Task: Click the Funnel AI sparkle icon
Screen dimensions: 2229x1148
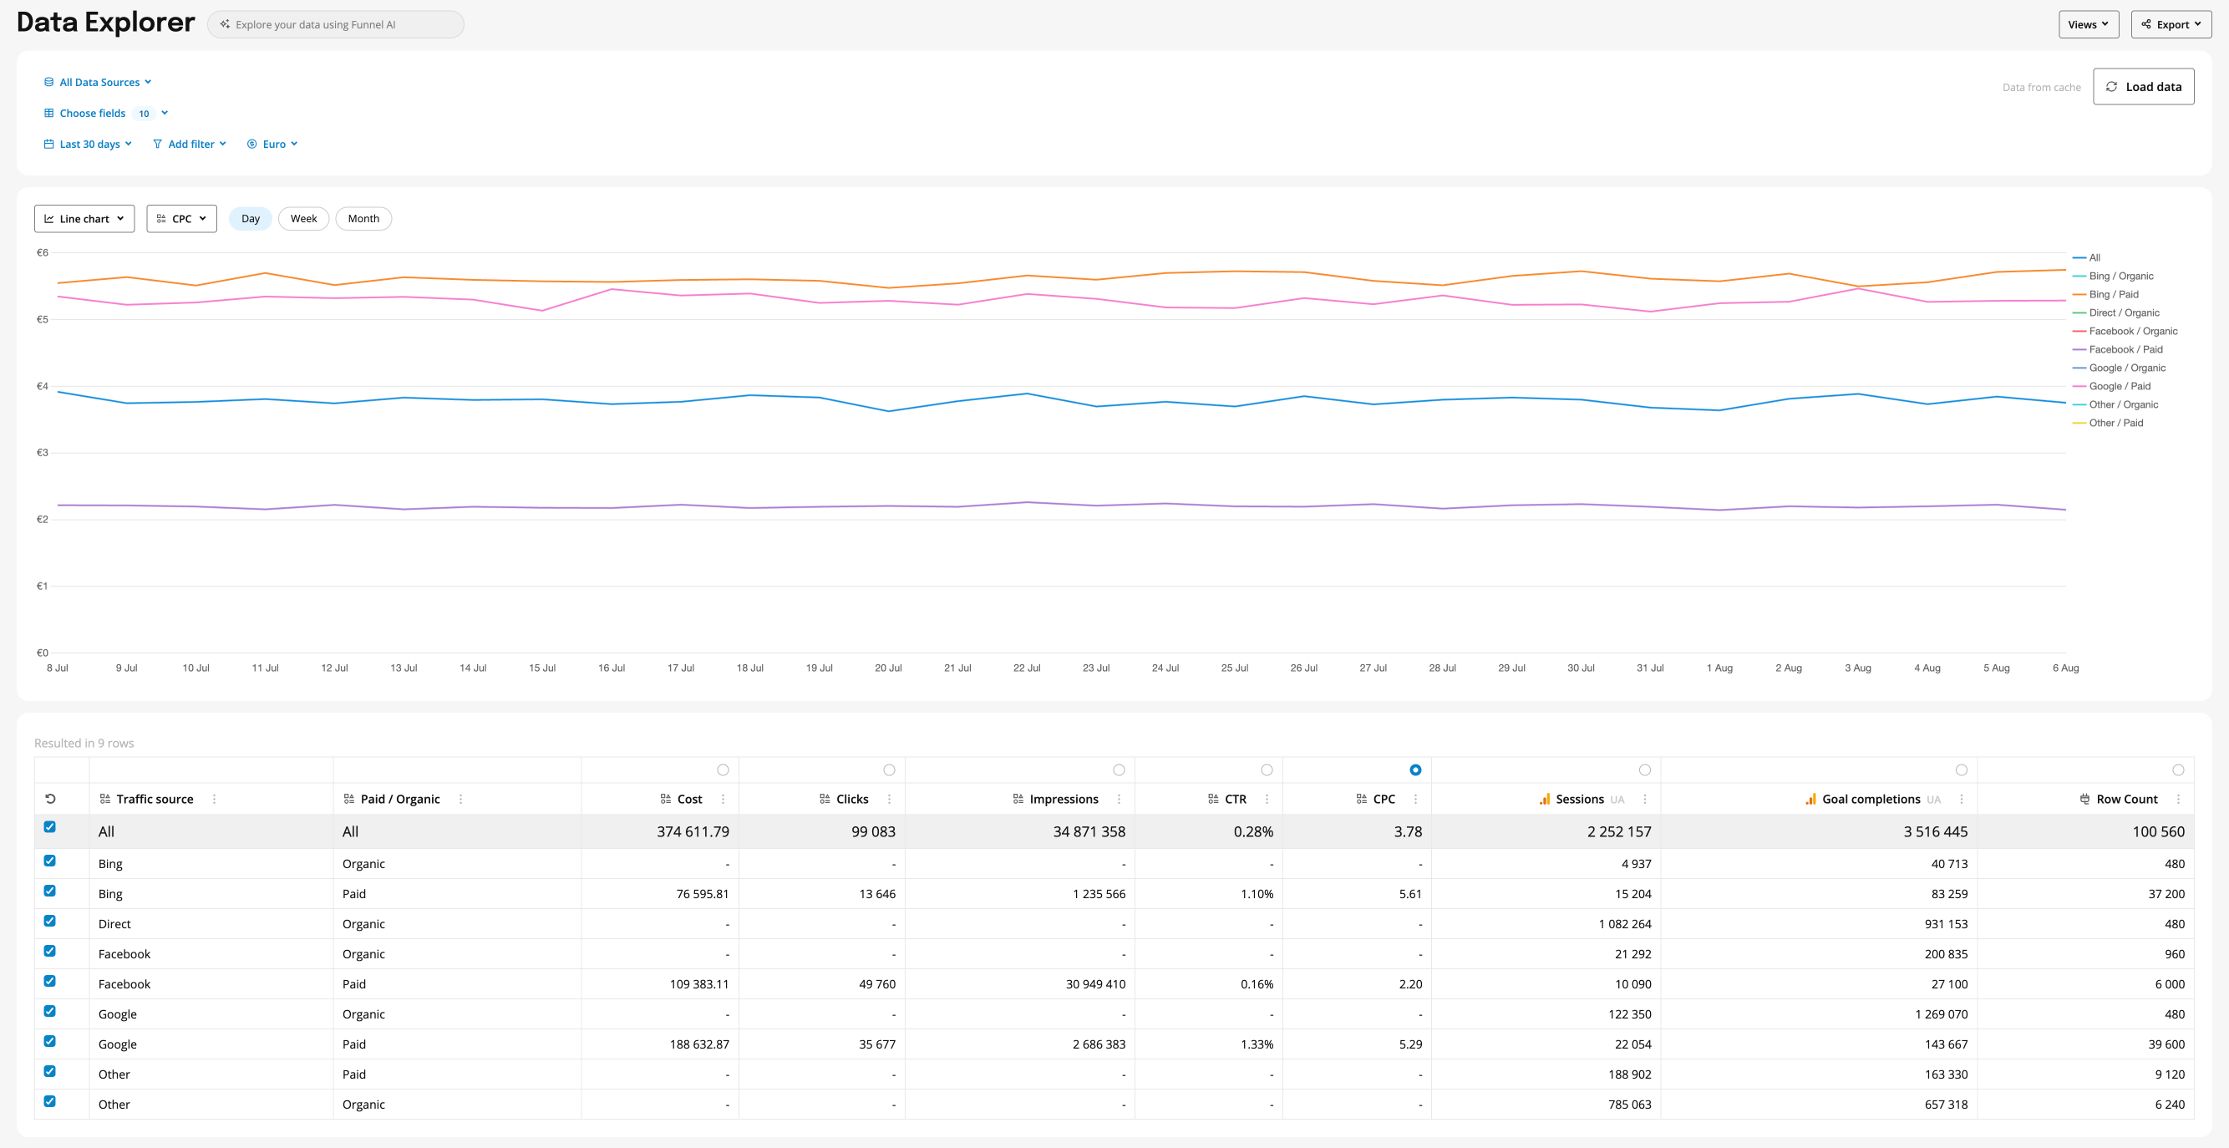Action: click(225, 24)
